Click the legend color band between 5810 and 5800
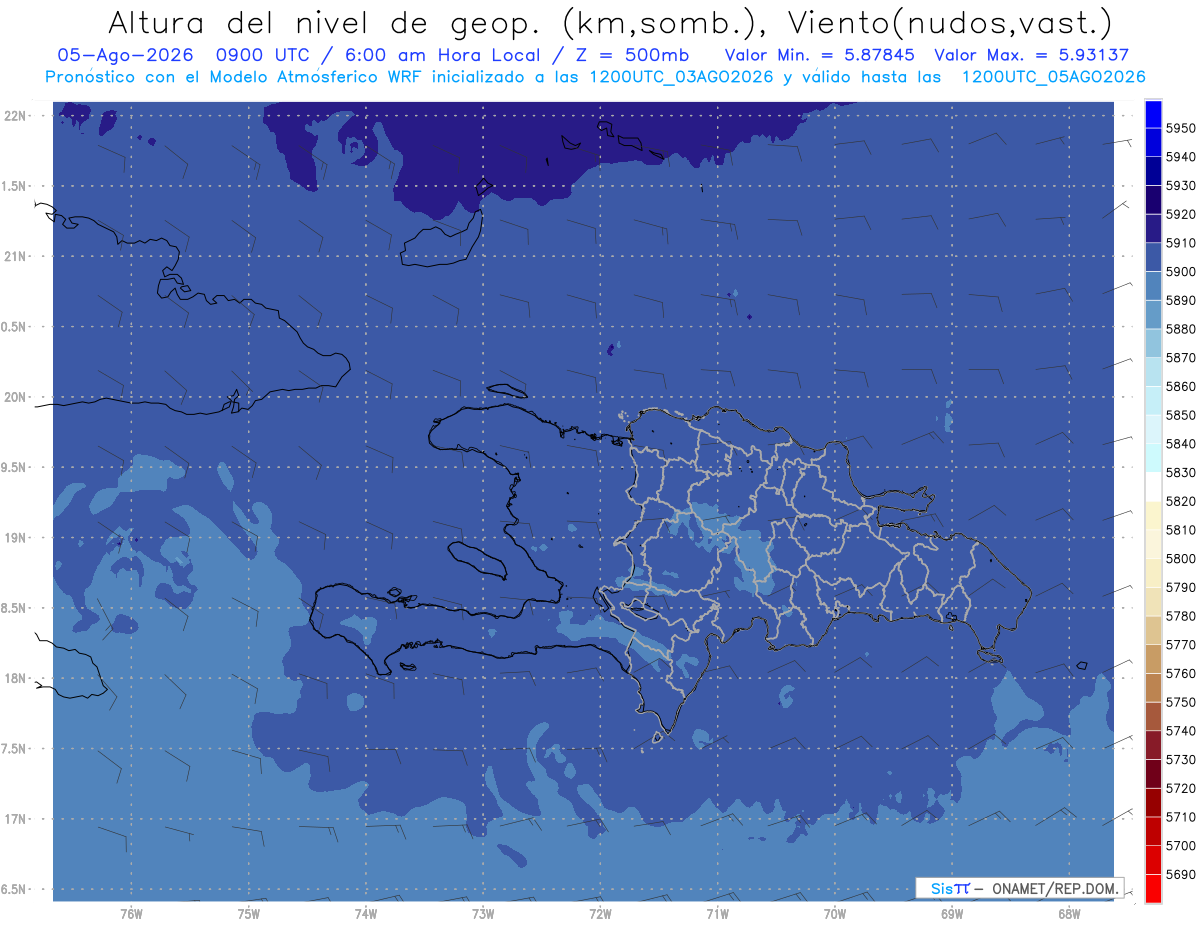1200x927 pixels. pyautogui.click(x=1153, y=544)
